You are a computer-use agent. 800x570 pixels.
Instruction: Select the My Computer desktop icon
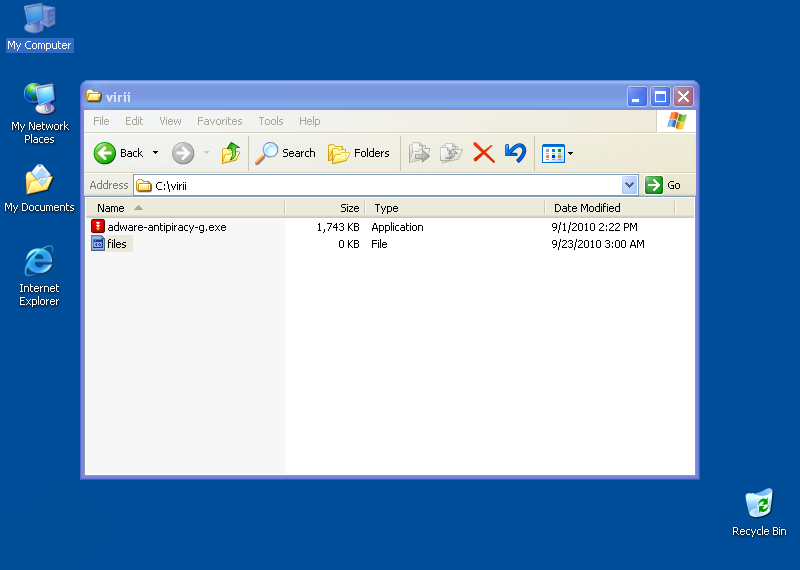[39, 27]
